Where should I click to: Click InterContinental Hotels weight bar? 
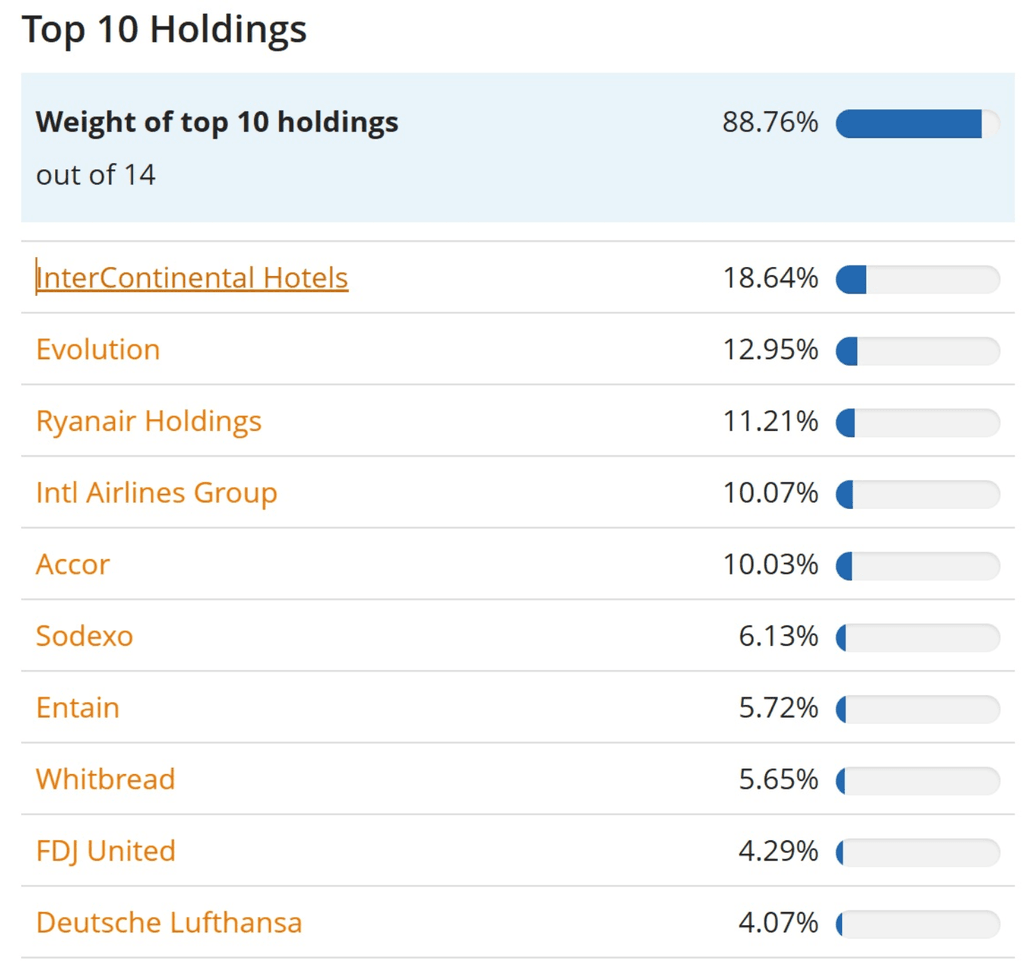(916, 279)
